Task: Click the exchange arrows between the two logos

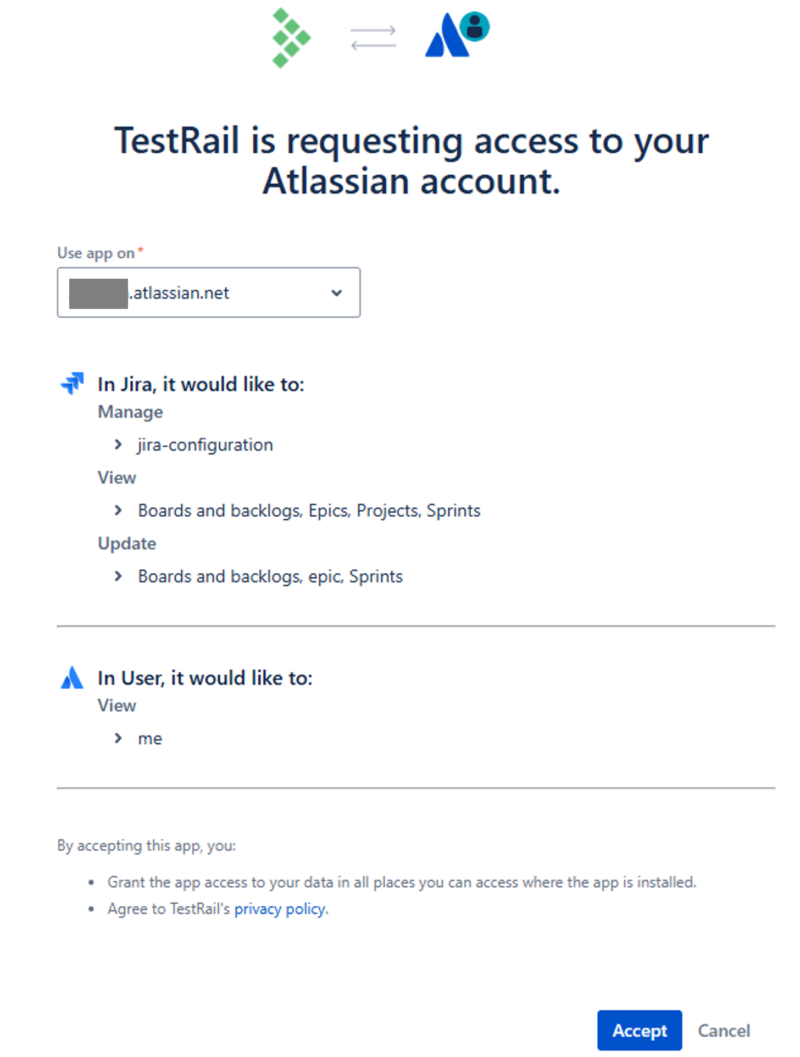Action: point(373,37)
